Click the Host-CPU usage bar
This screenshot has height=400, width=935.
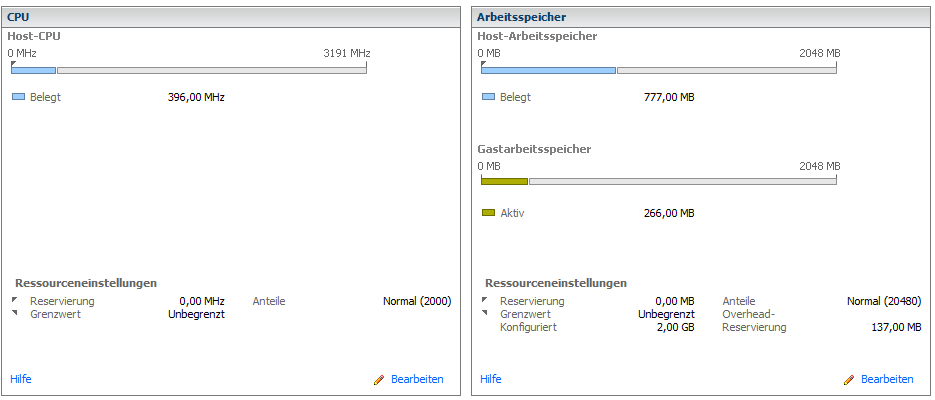coord(189,70)
